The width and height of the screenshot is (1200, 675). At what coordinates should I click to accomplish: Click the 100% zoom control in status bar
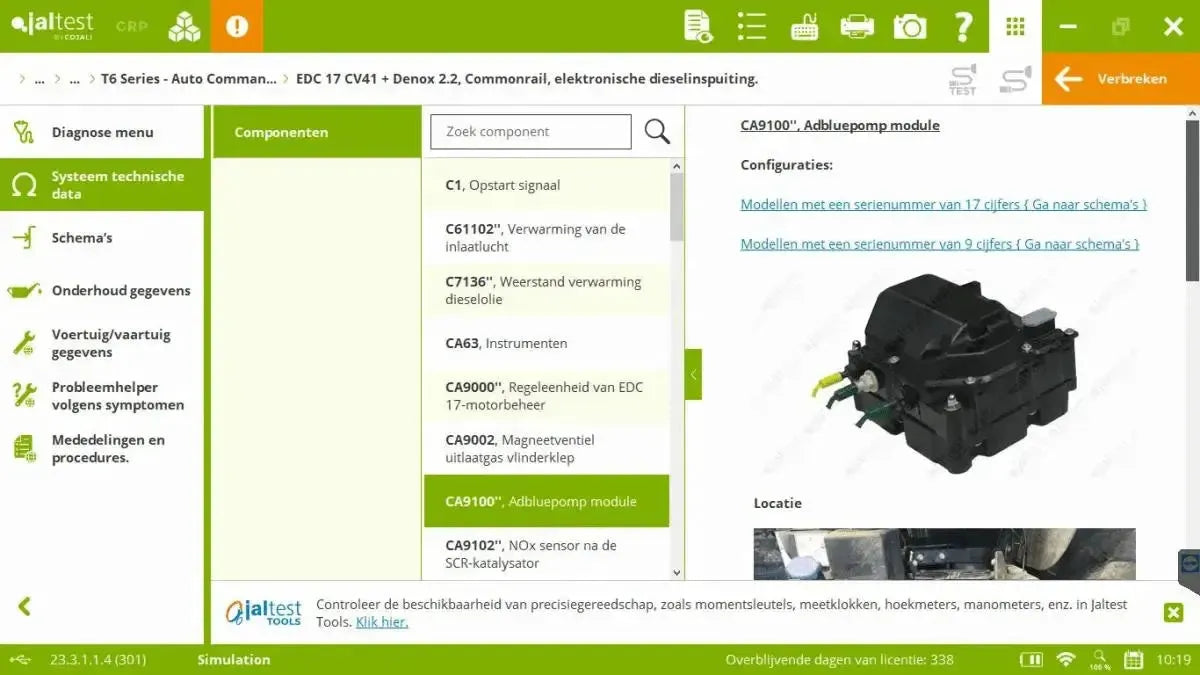click(x=1099, y=659)
